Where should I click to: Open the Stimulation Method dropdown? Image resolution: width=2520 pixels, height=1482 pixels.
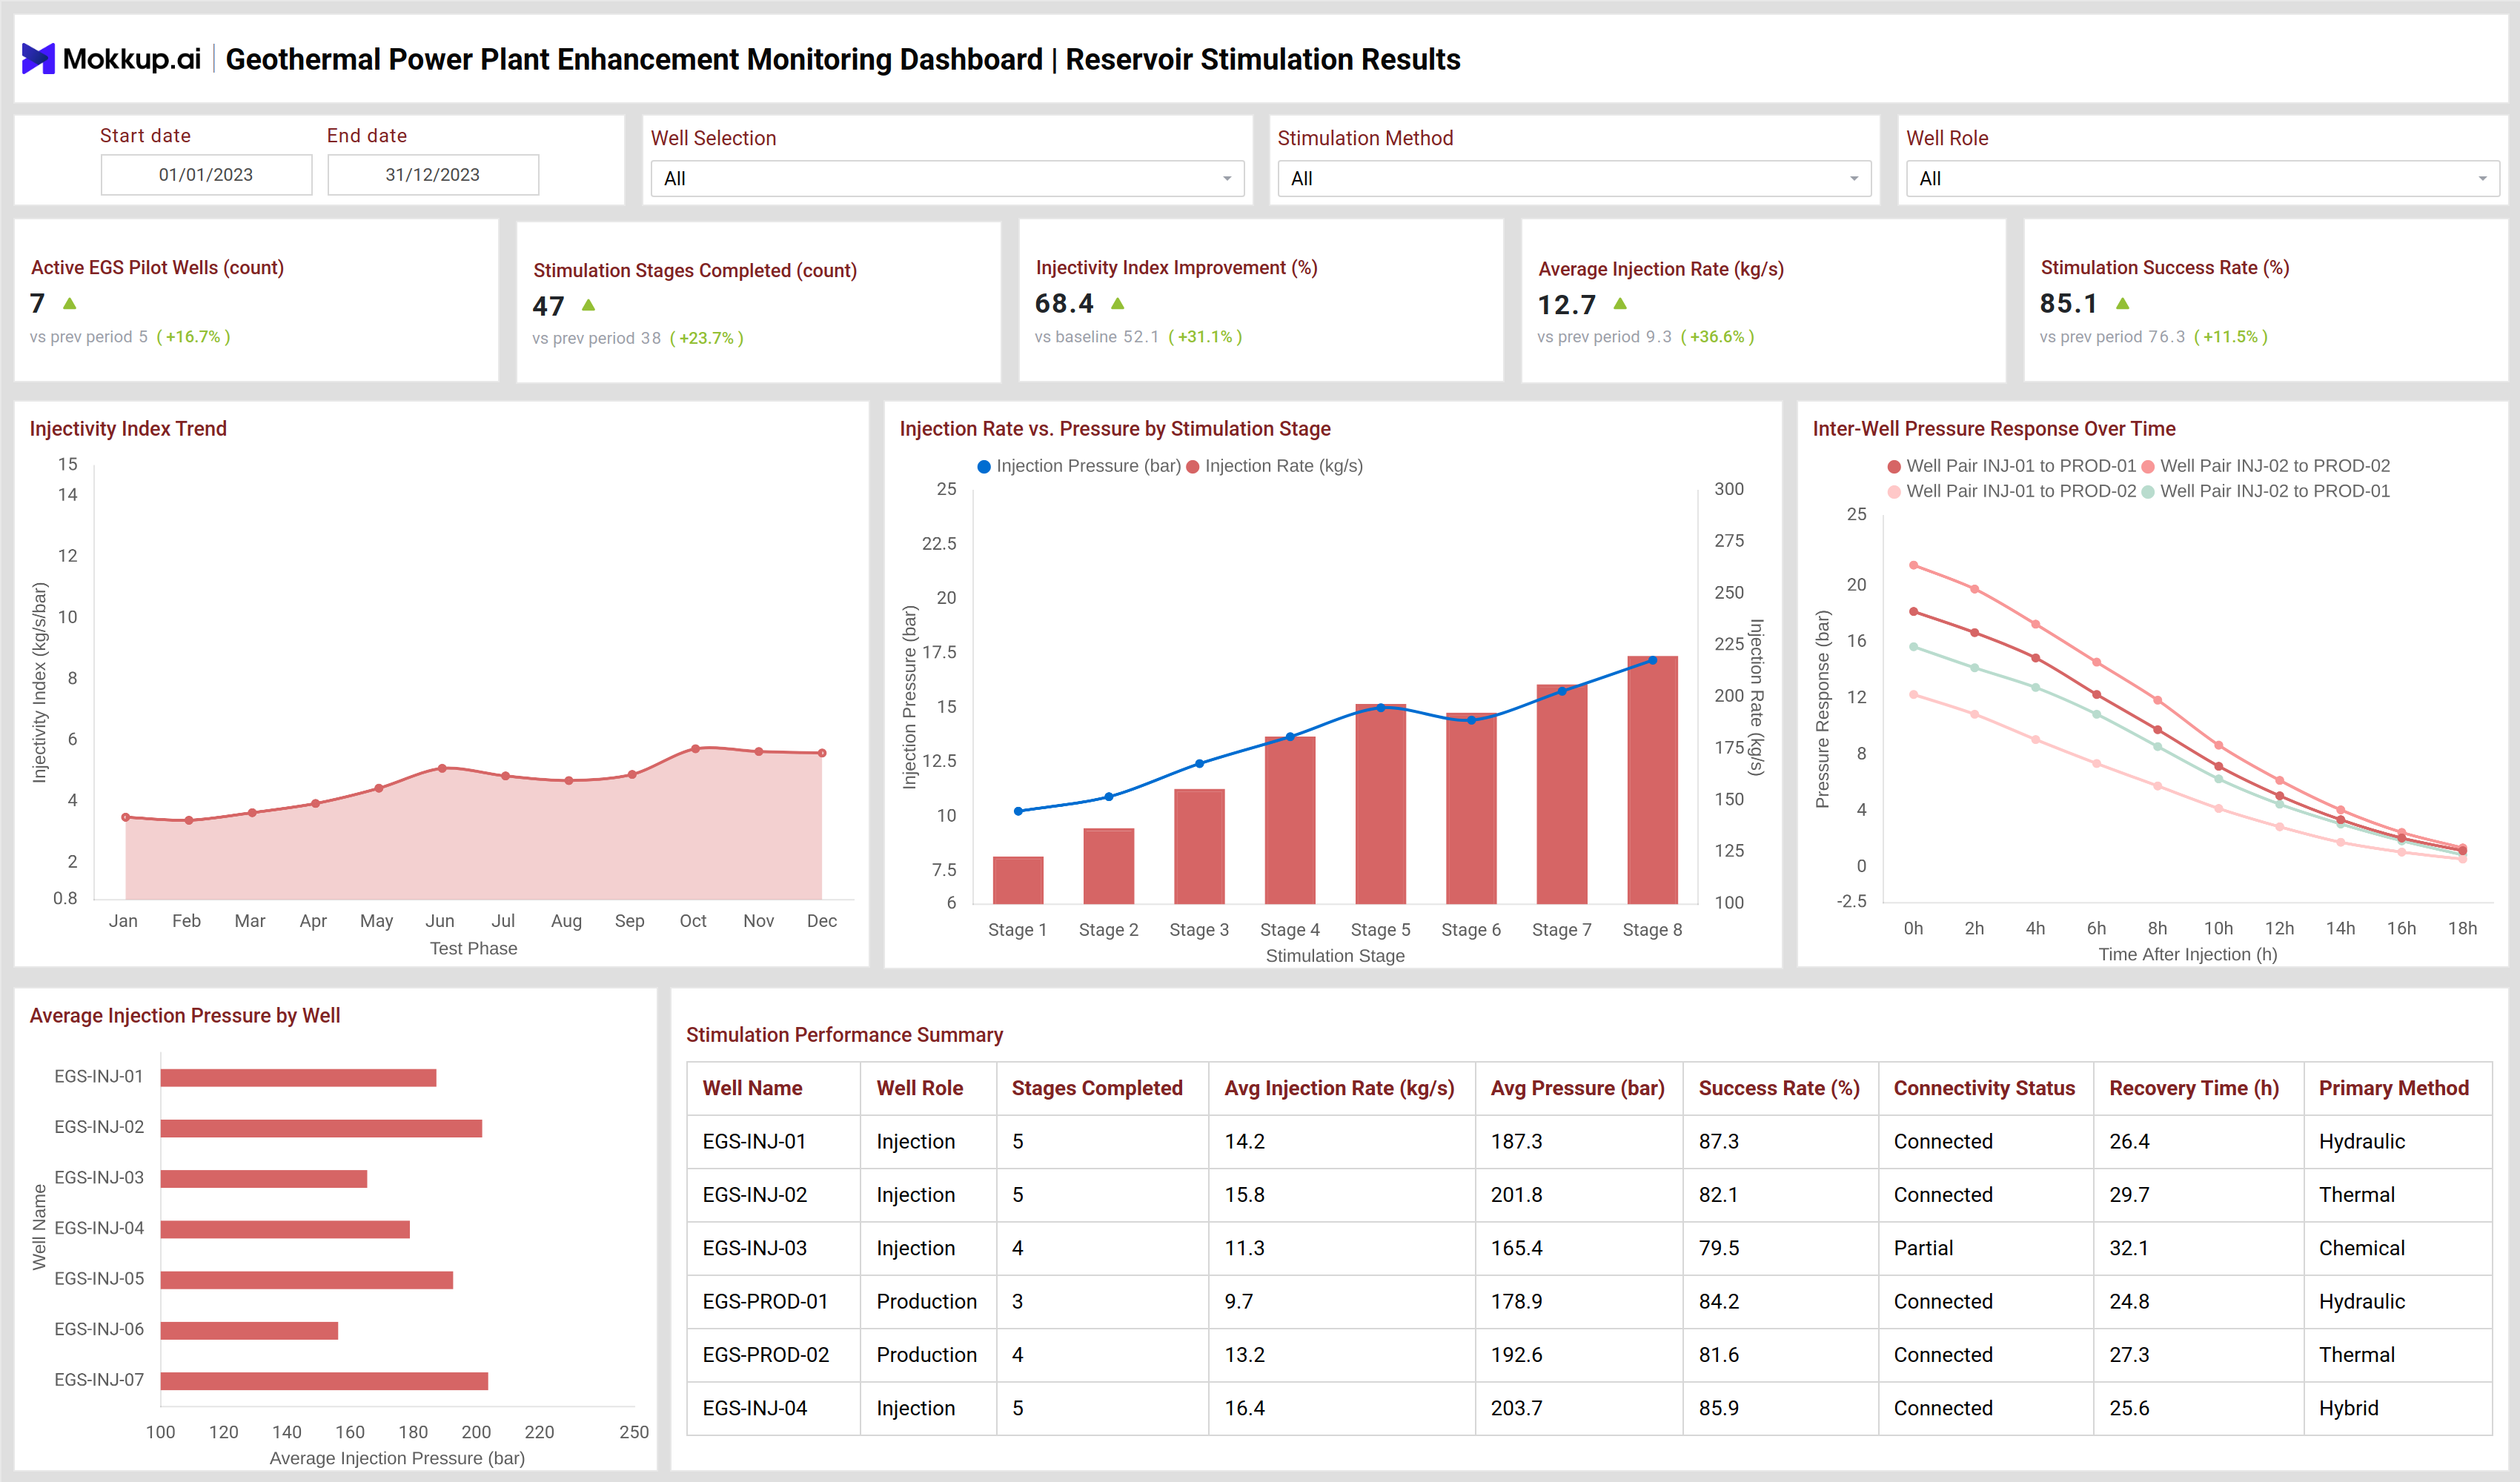1574,178
